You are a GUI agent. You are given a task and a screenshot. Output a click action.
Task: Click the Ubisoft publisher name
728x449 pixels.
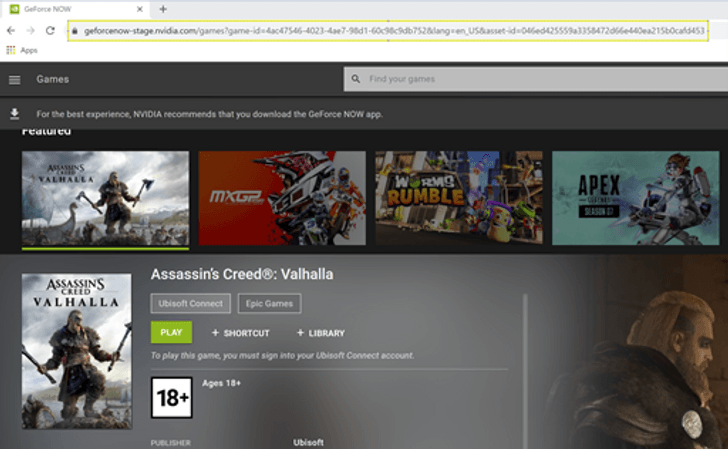308,442
